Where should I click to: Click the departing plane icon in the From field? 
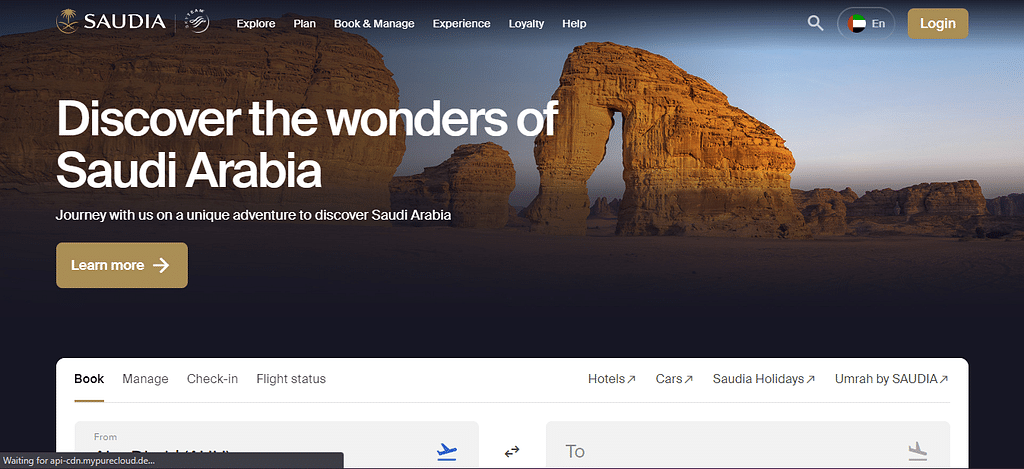(447, 451)
